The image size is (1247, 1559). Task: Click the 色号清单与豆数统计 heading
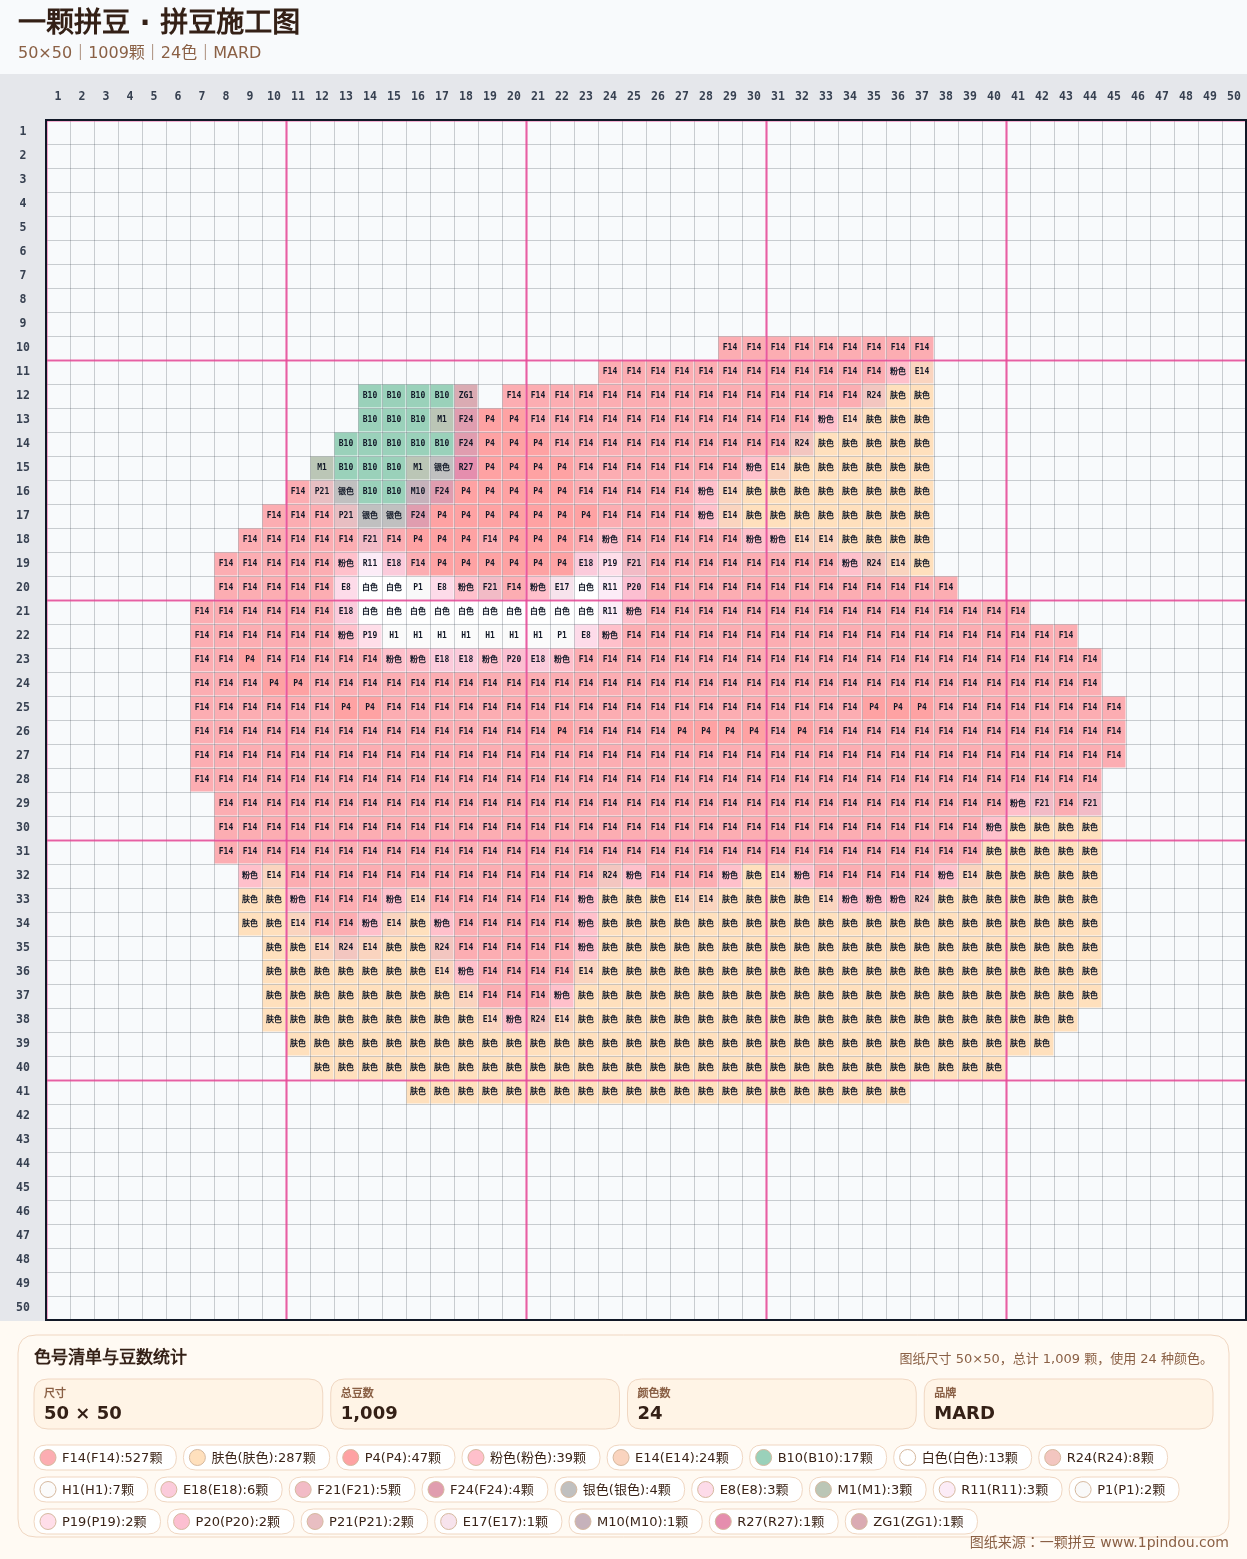tap(110, 1357)
